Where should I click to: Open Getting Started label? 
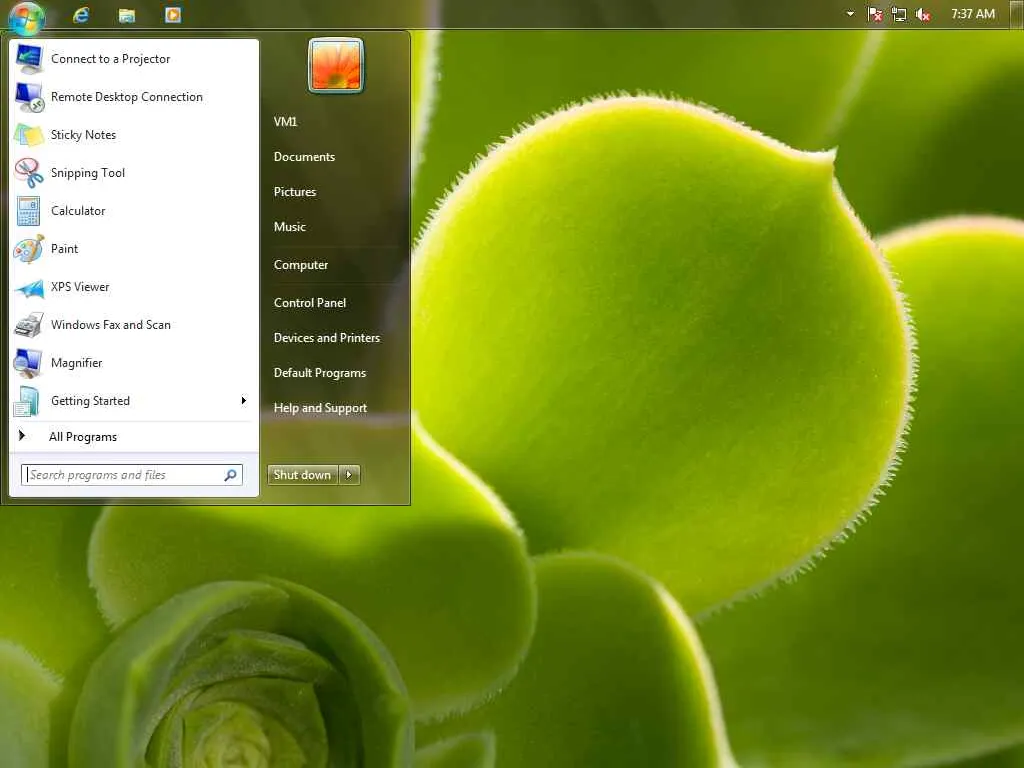point(90,400)
